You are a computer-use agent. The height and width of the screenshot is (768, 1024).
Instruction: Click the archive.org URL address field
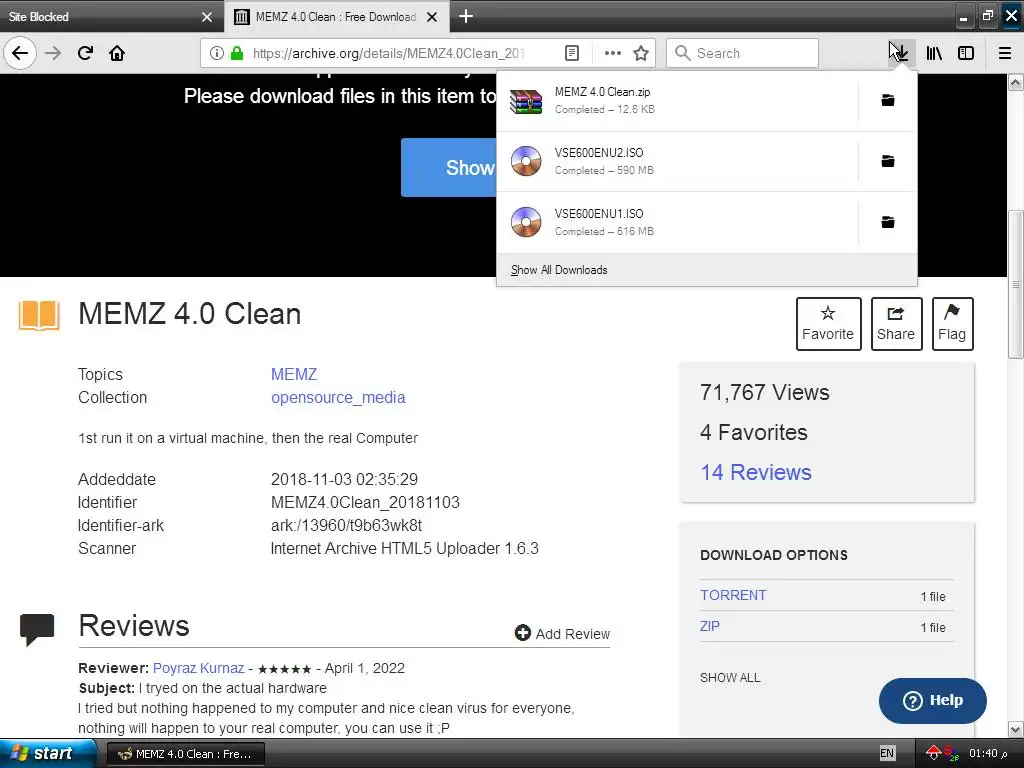coord(389,53)
